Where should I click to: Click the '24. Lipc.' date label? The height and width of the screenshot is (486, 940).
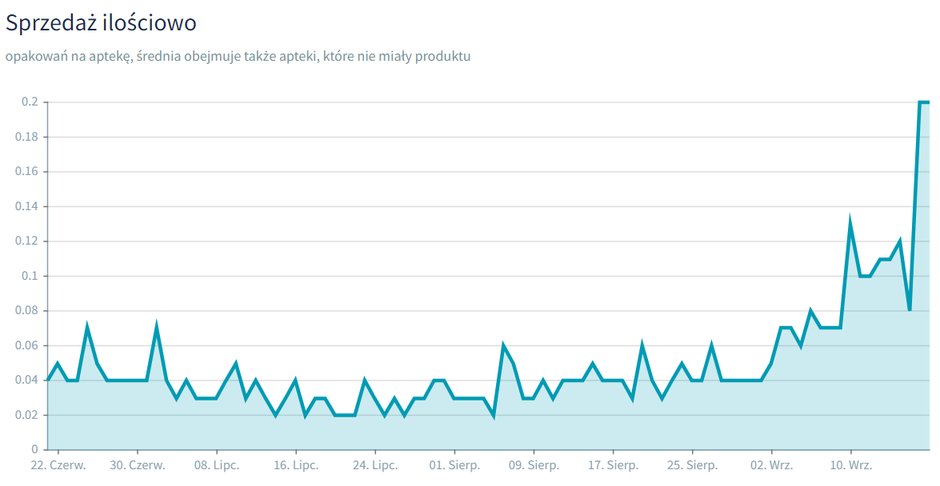(375, 466)
